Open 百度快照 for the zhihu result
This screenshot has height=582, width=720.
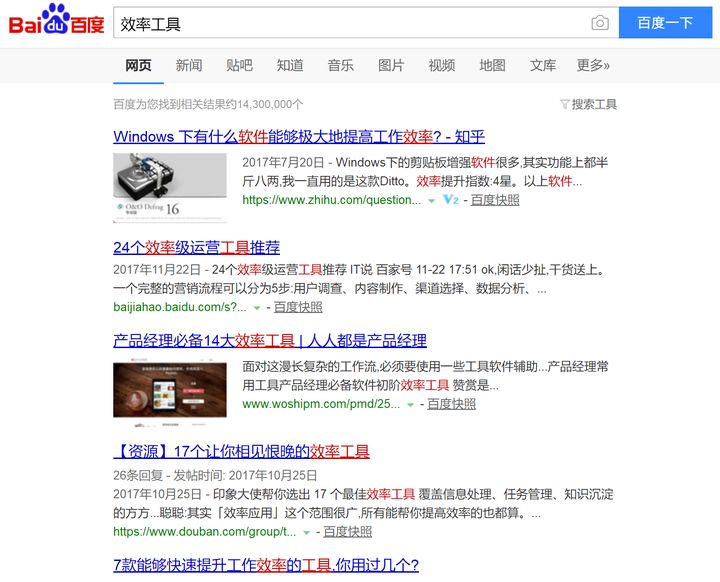tap(495, 200)
